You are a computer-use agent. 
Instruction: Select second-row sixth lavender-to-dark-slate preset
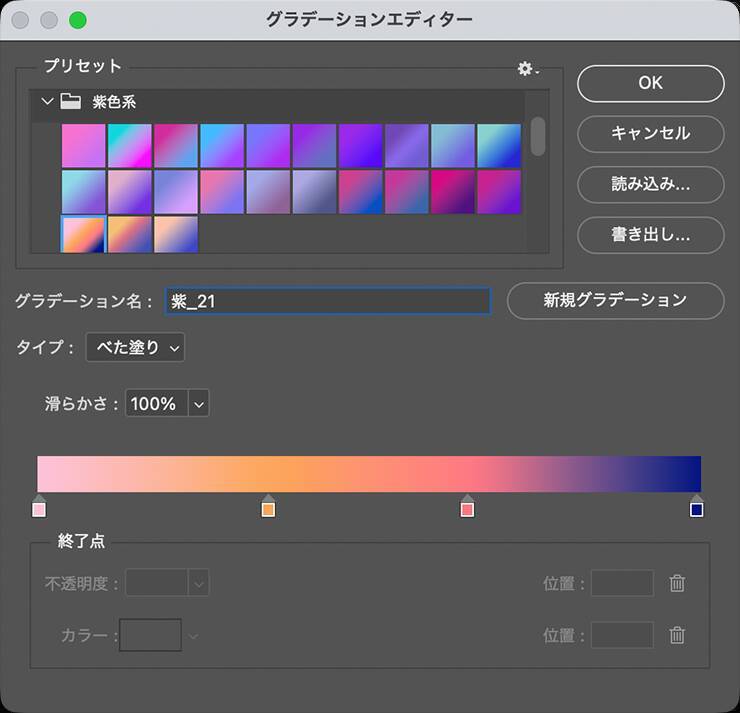314,192
